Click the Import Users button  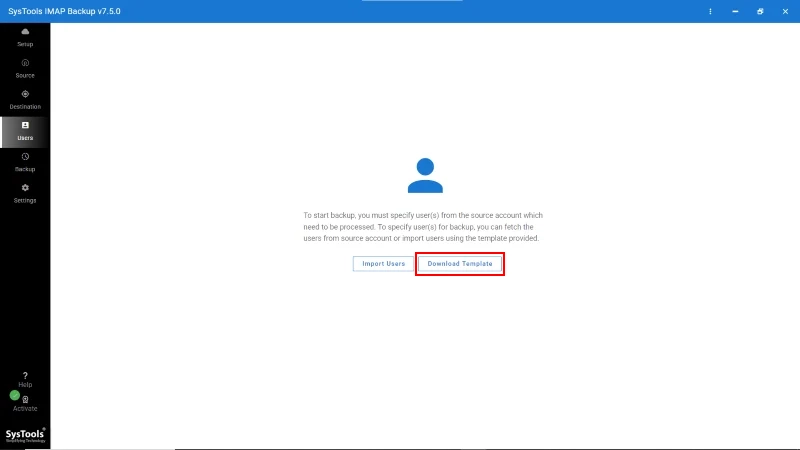[x=383, y=264]
